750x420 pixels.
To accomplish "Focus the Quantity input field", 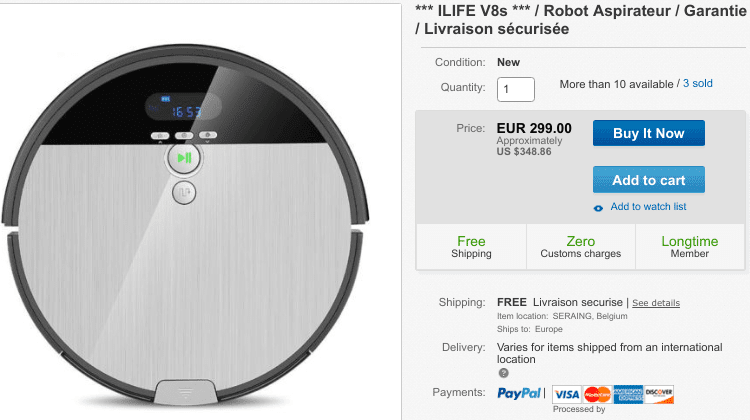I will point(516,89).
